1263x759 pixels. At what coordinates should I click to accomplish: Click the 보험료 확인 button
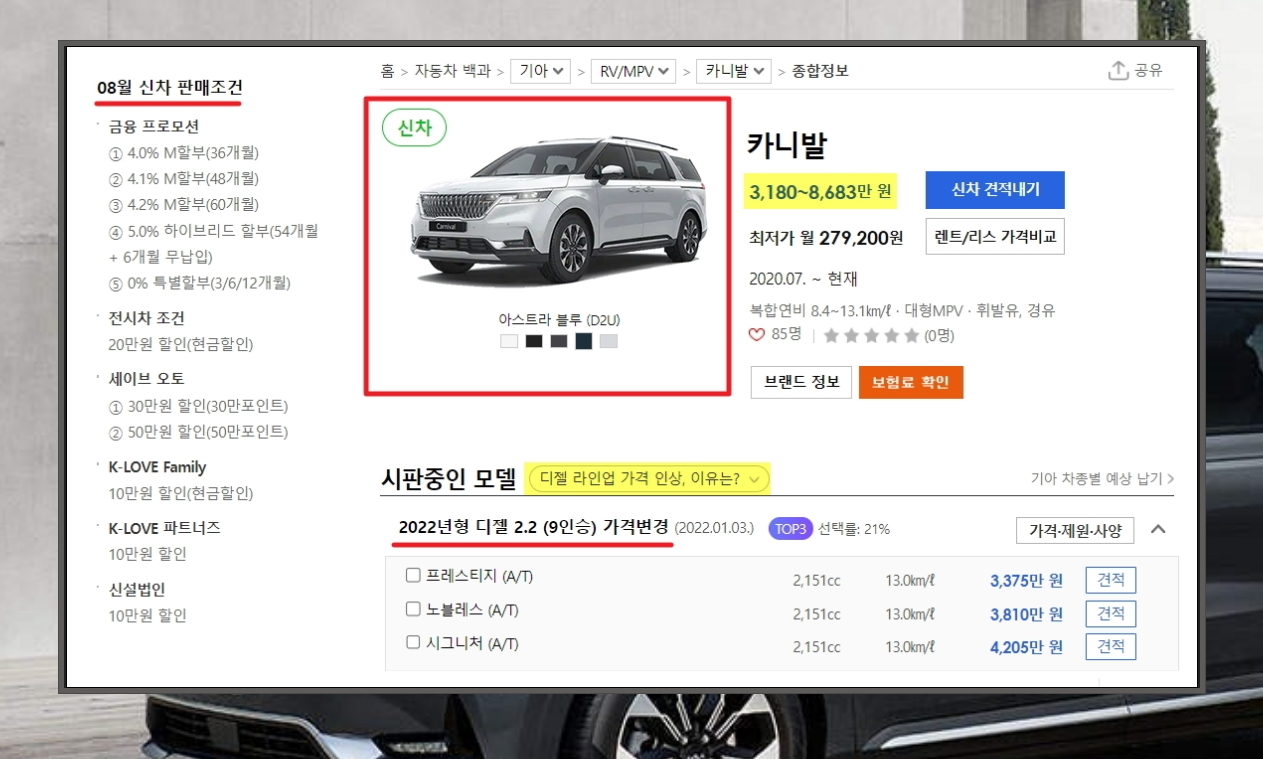[x=910, y=382]
